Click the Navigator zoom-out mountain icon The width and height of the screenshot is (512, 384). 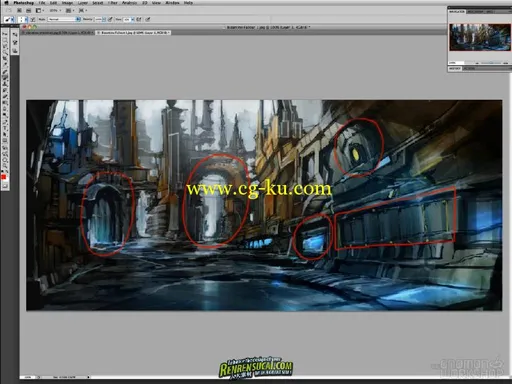(x=477, y=63)
